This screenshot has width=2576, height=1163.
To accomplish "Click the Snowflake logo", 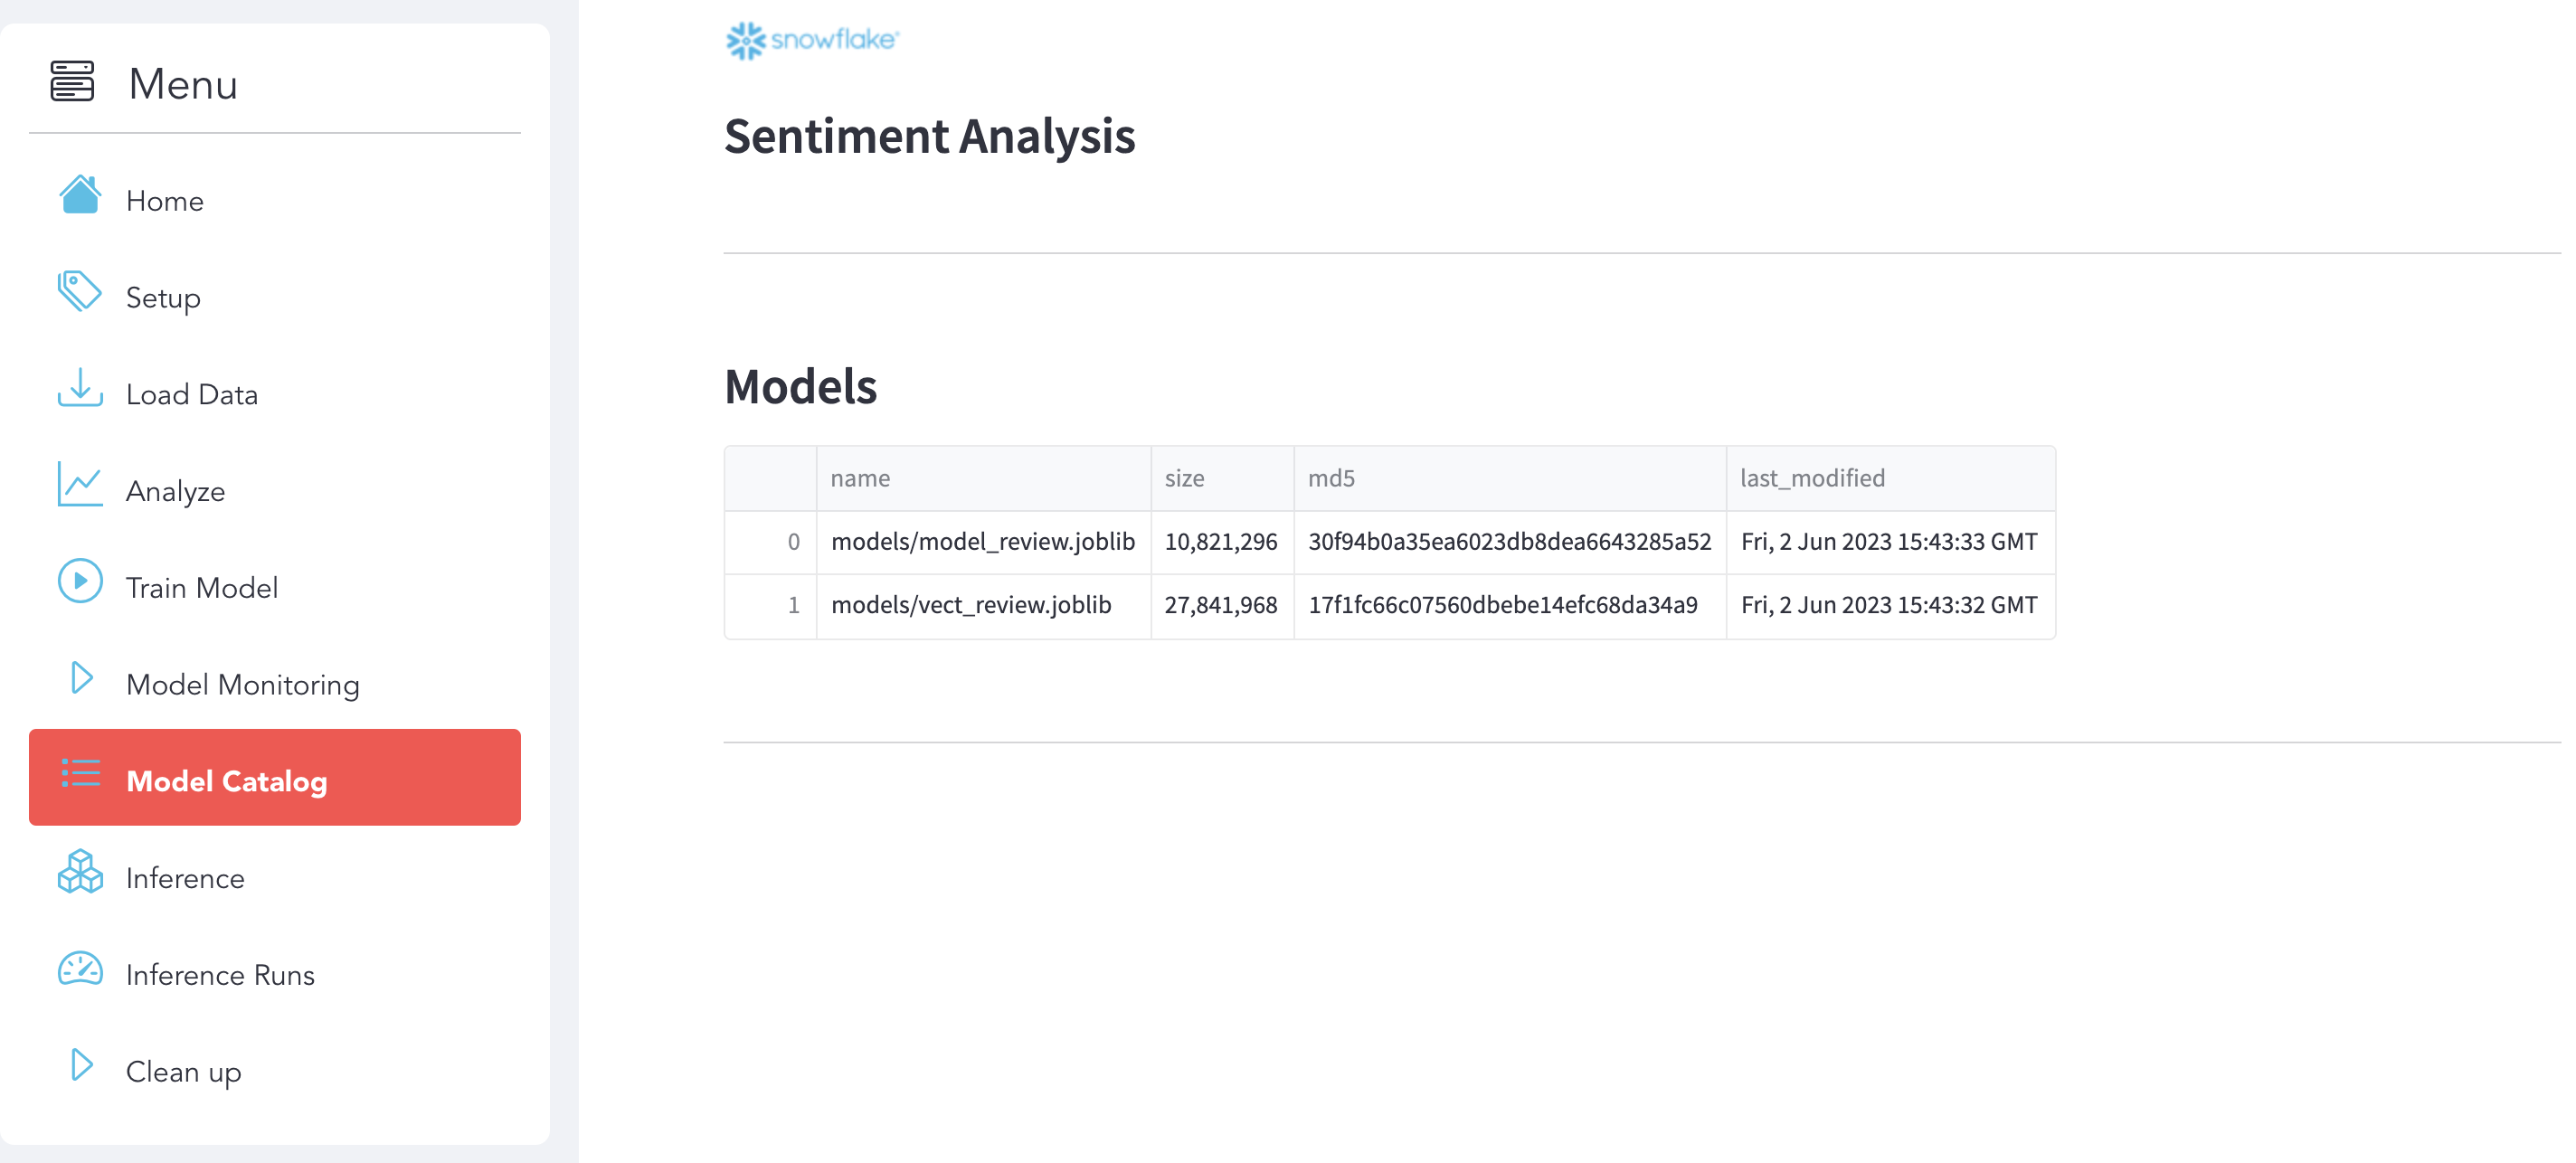I will [812, 40].
